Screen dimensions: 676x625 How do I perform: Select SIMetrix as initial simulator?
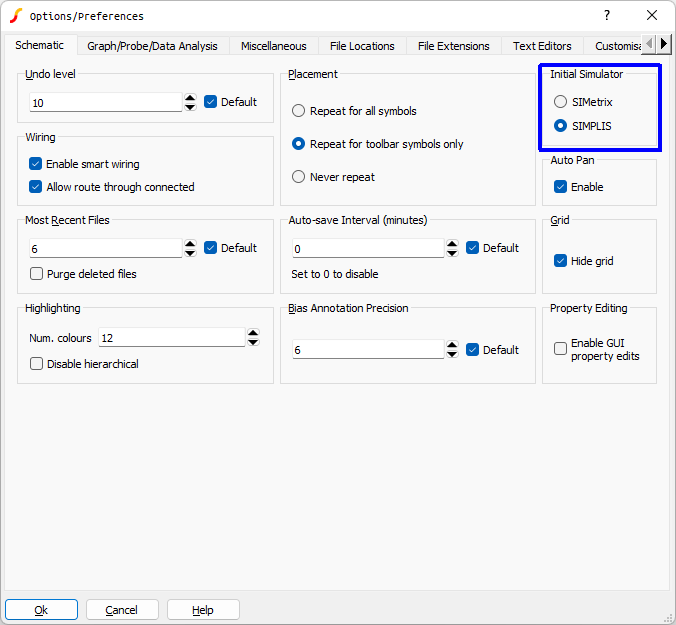point(561,102)
